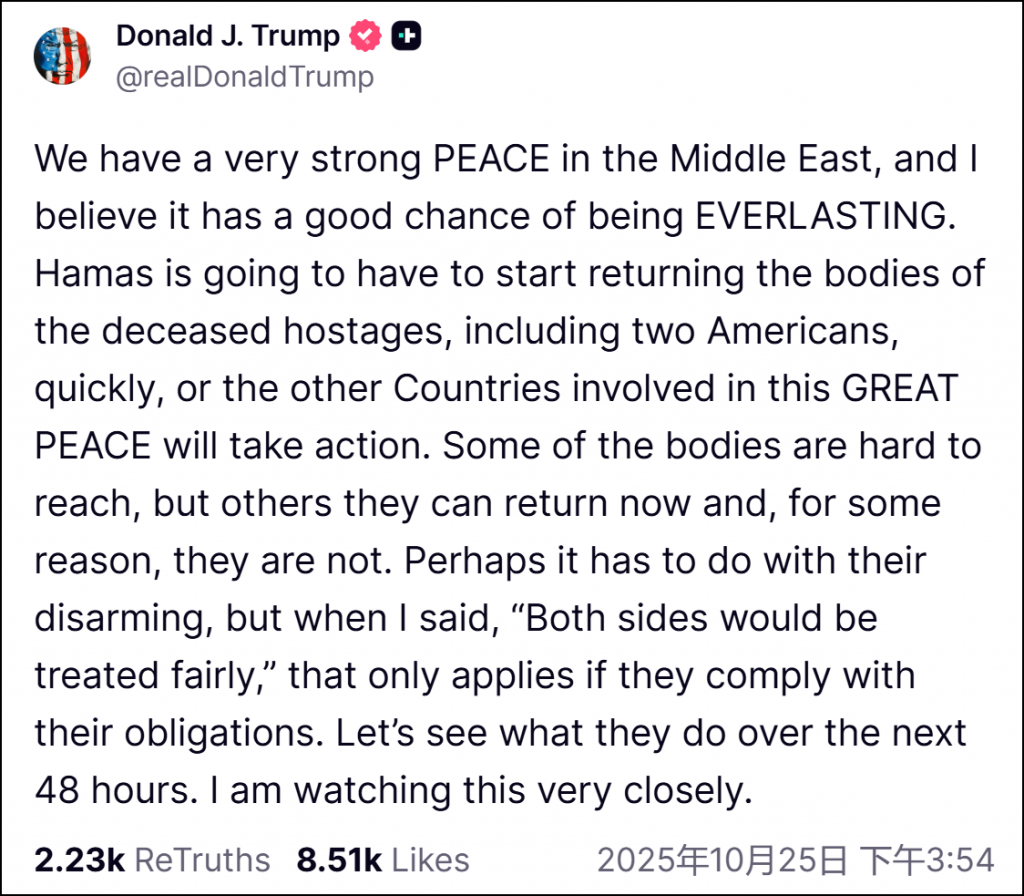Click the black plus badge icon
This screenshot has height=896, width=1024.
(406, 37)
